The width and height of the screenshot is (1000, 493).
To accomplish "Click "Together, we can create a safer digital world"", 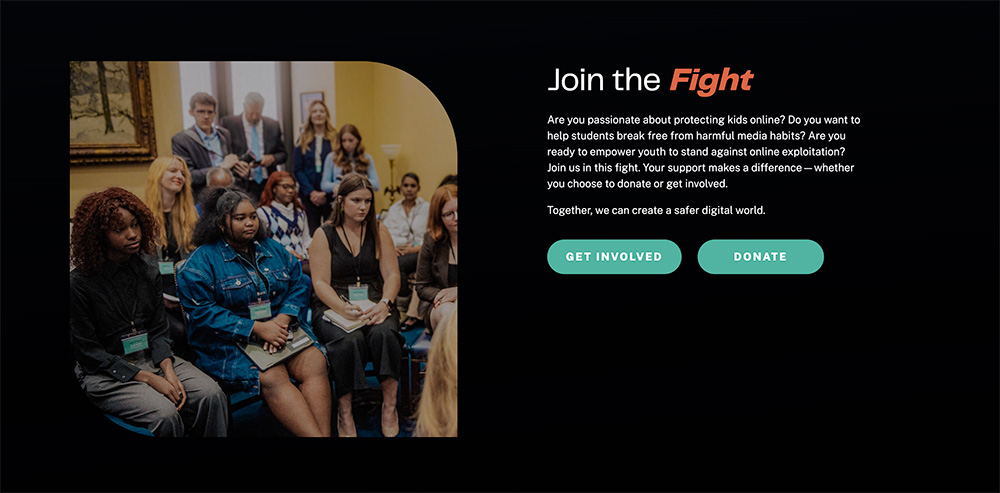I will (x=656, y=210).
